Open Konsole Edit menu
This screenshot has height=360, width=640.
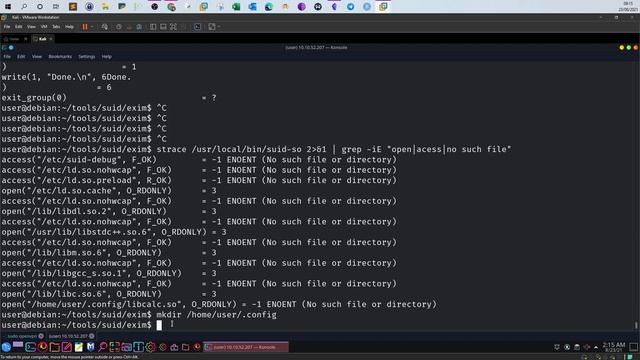click(21, 57)
